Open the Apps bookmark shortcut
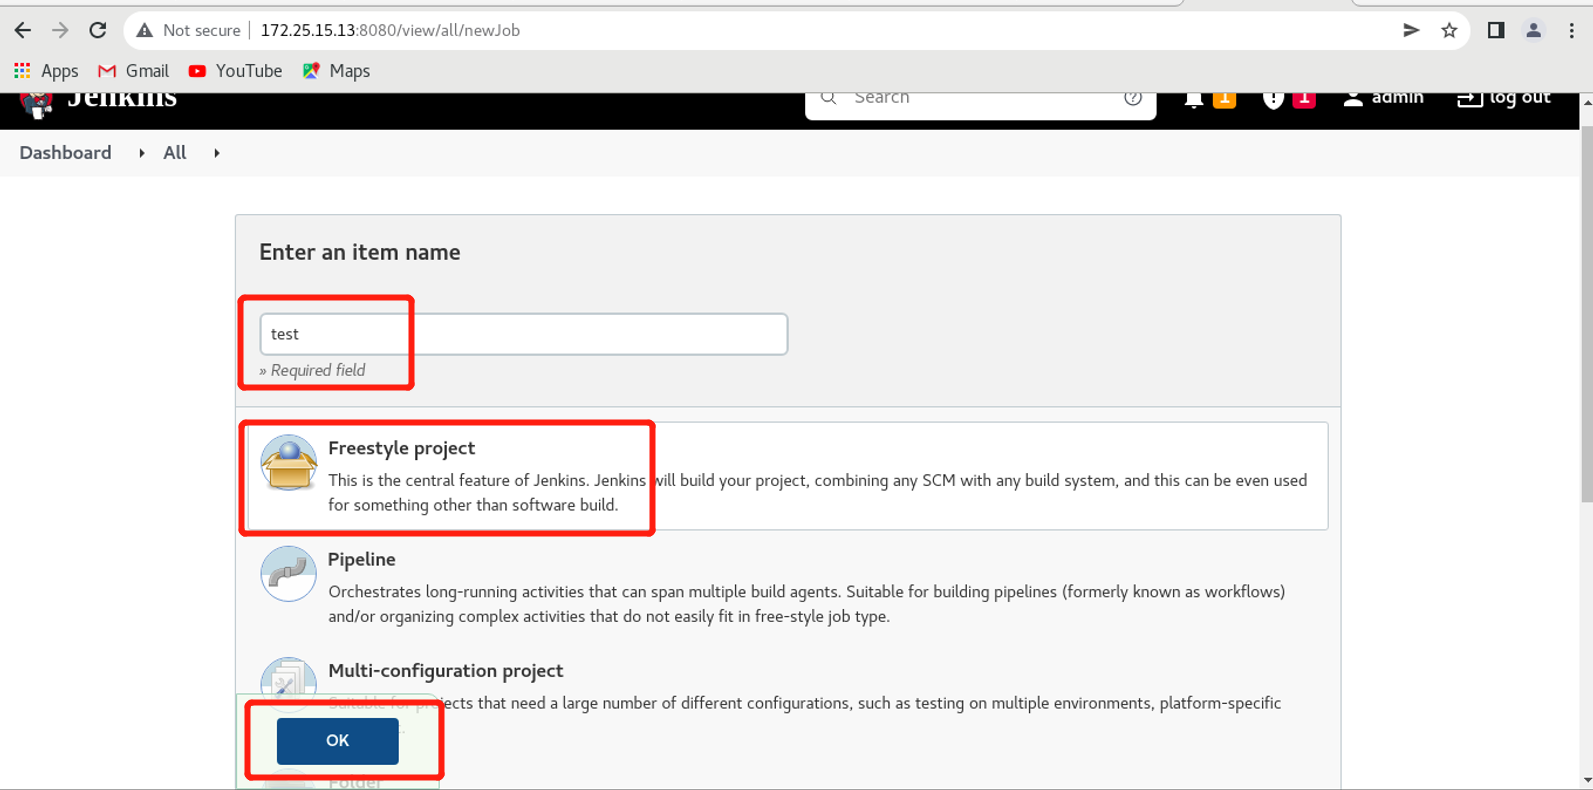Viewport: 1593px width, 790px height. pos(46,71)
